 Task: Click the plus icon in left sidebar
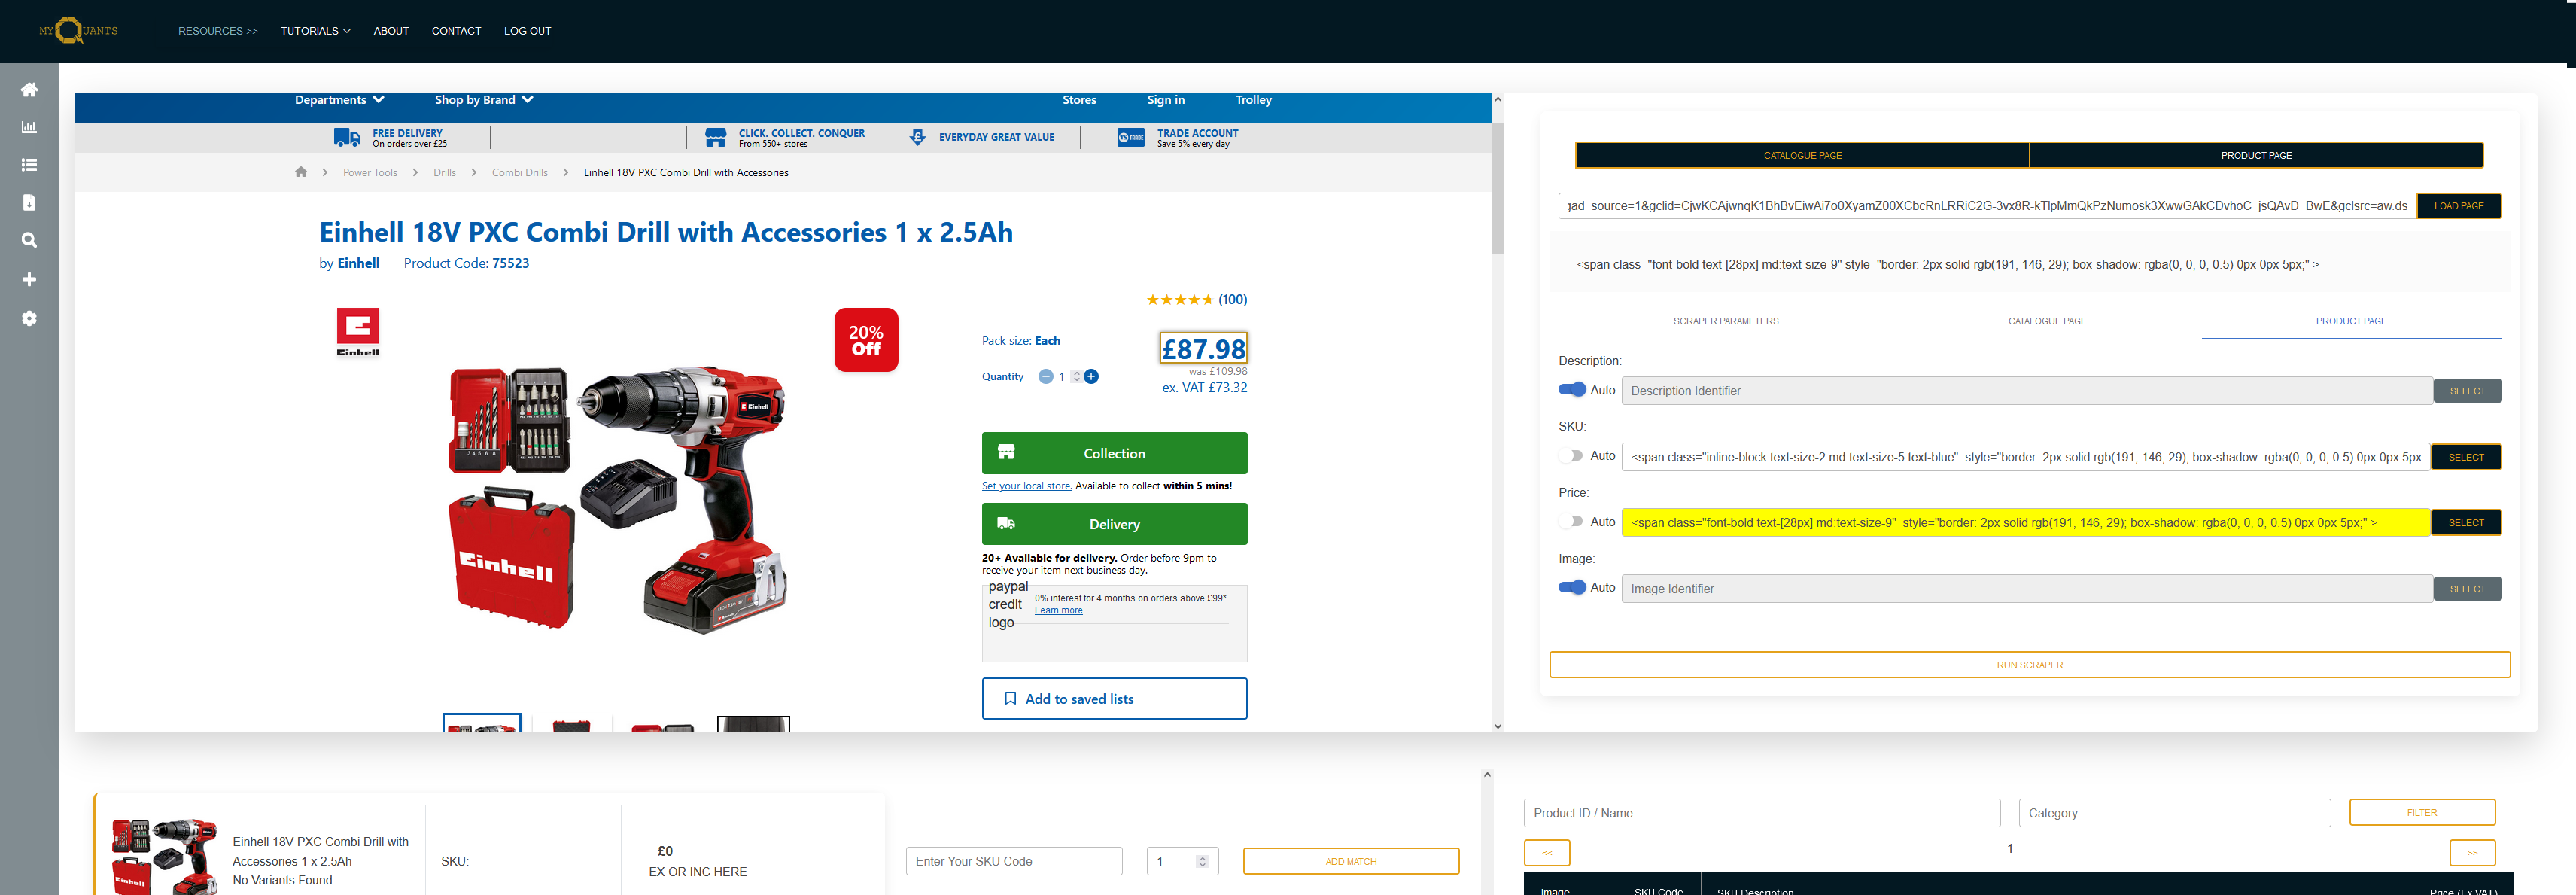29,280
